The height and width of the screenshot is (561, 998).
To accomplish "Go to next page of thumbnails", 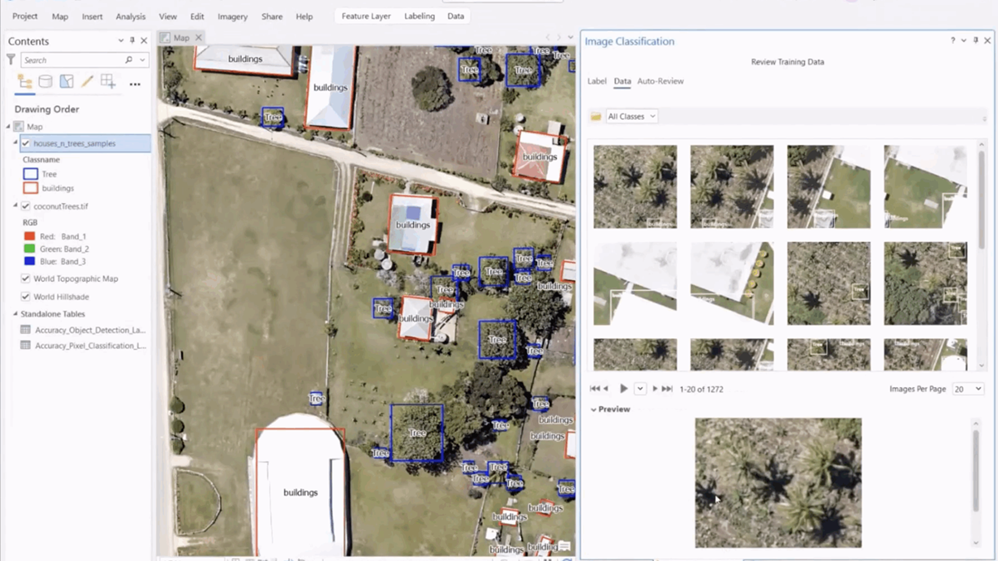I will 655,388.
